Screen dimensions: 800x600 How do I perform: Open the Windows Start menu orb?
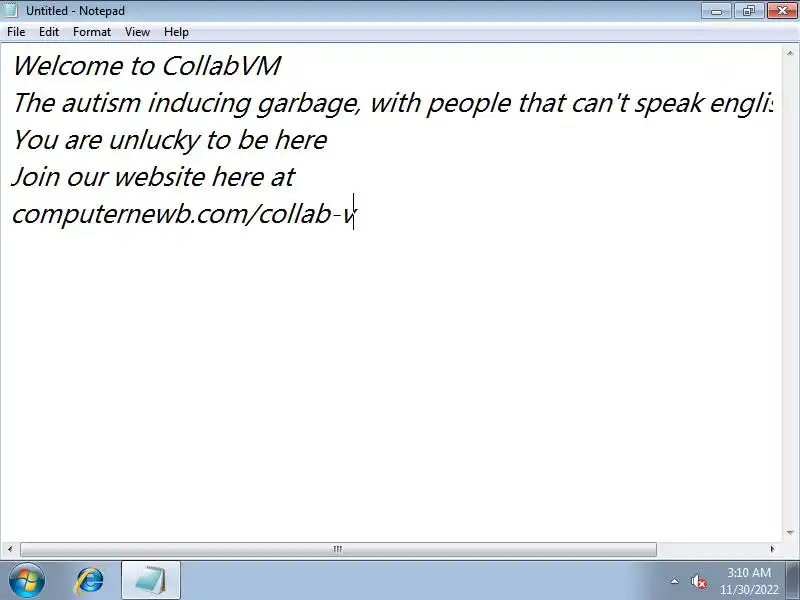[x=27, y=581]
